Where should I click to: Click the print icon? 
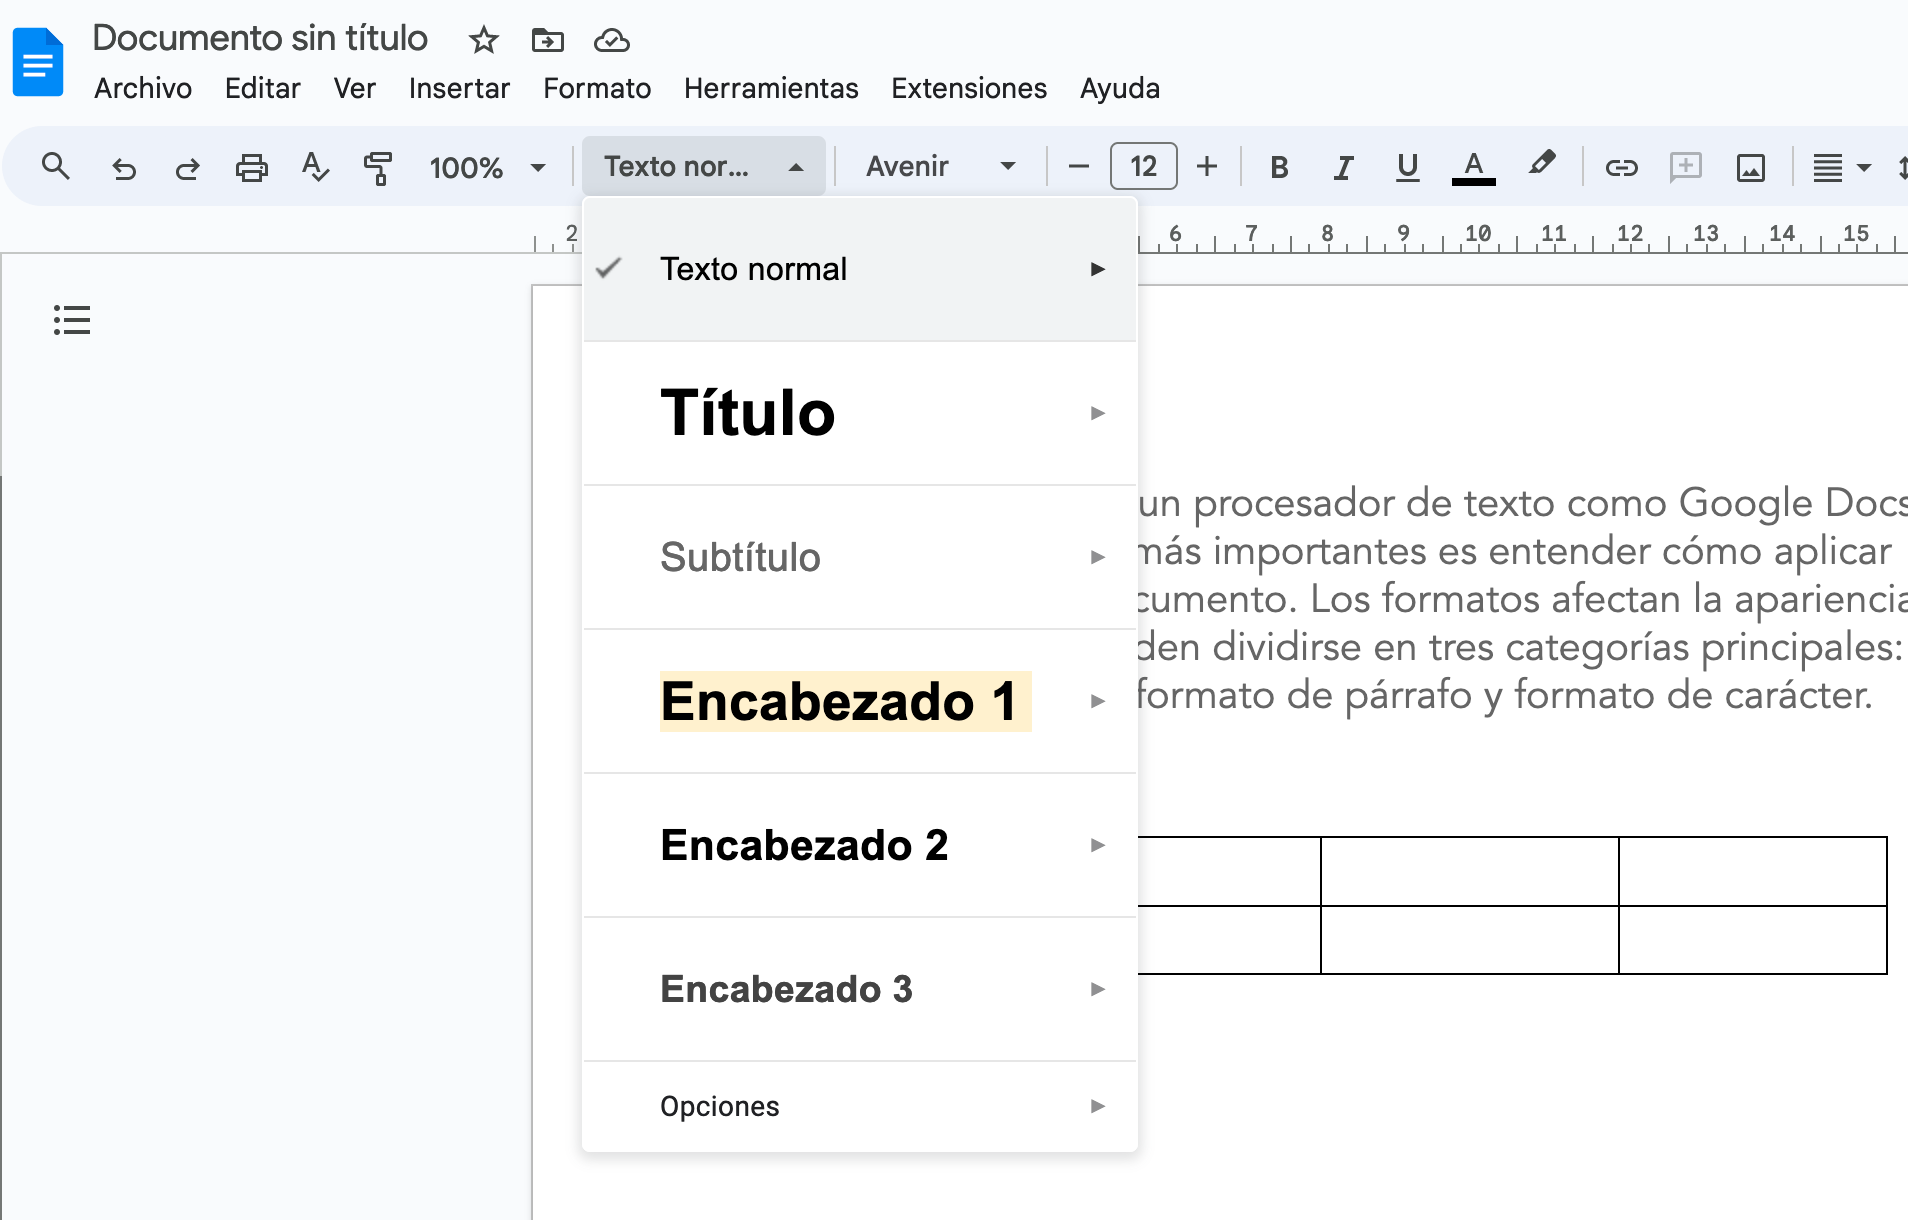(x=251, y=167)
